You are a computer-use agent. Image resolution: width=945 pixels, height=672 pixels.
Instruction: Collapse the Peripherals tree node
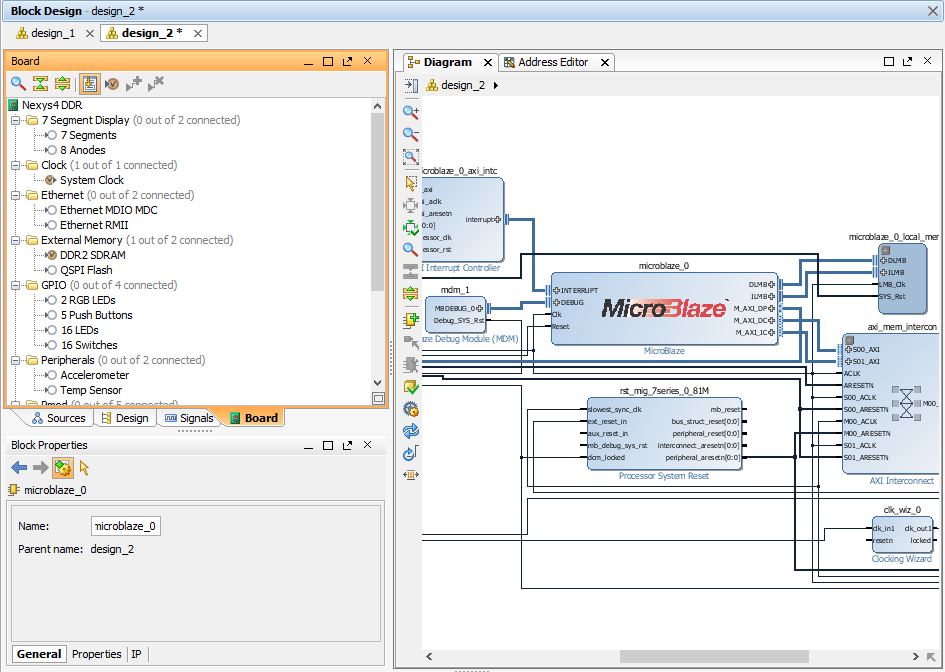point(15,360)
